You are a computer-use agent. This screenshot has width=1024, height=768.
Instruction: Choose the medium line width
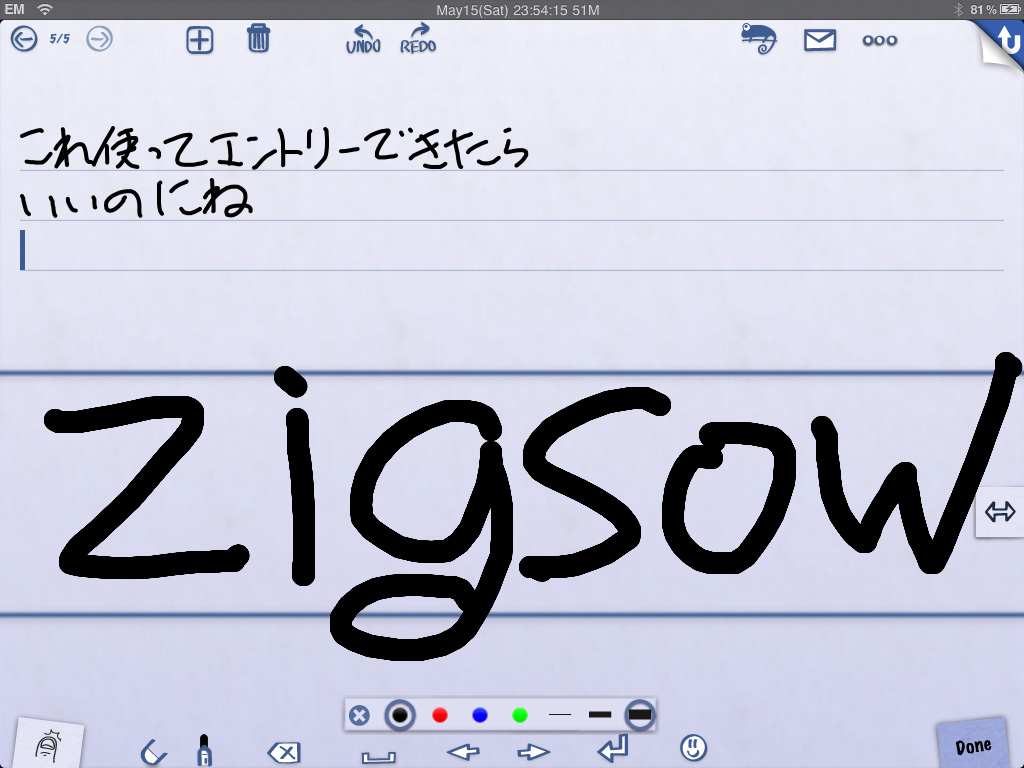(600, 715)
